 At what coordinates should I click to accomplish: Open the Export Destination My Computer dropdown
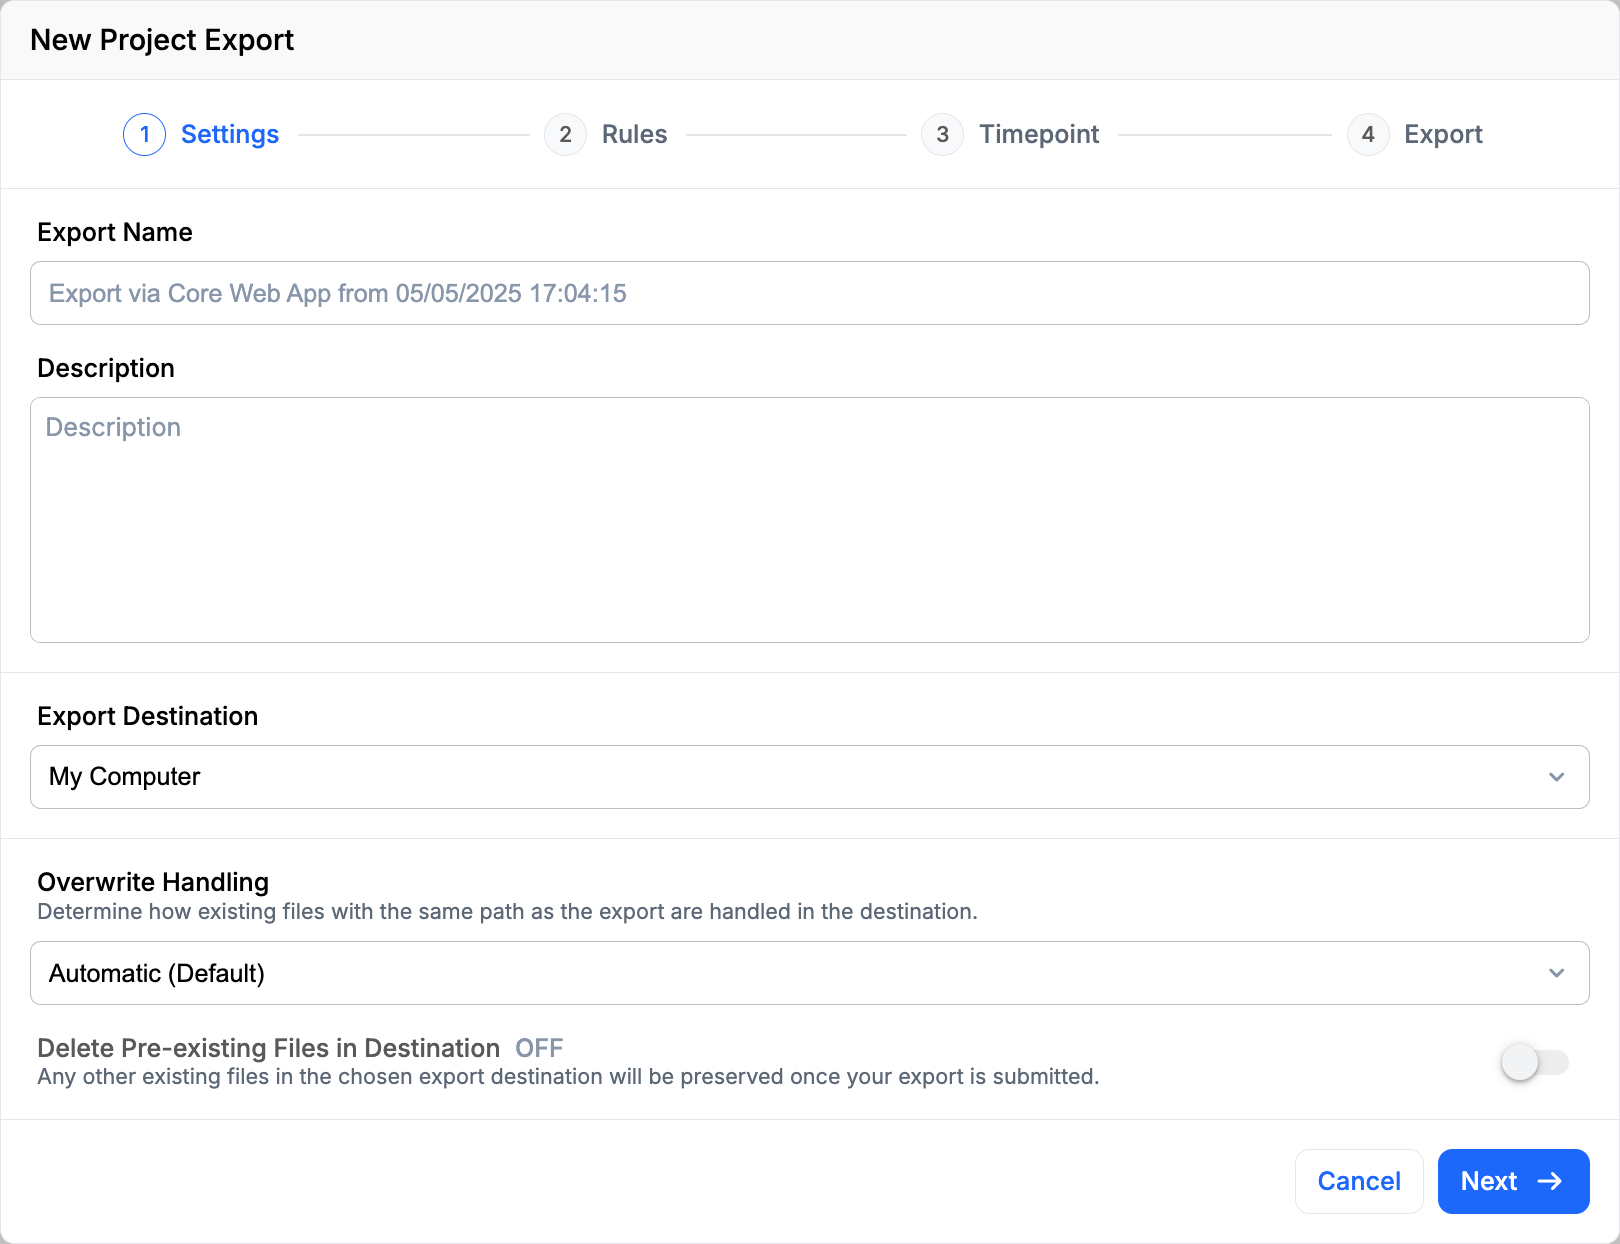[810, 777]
